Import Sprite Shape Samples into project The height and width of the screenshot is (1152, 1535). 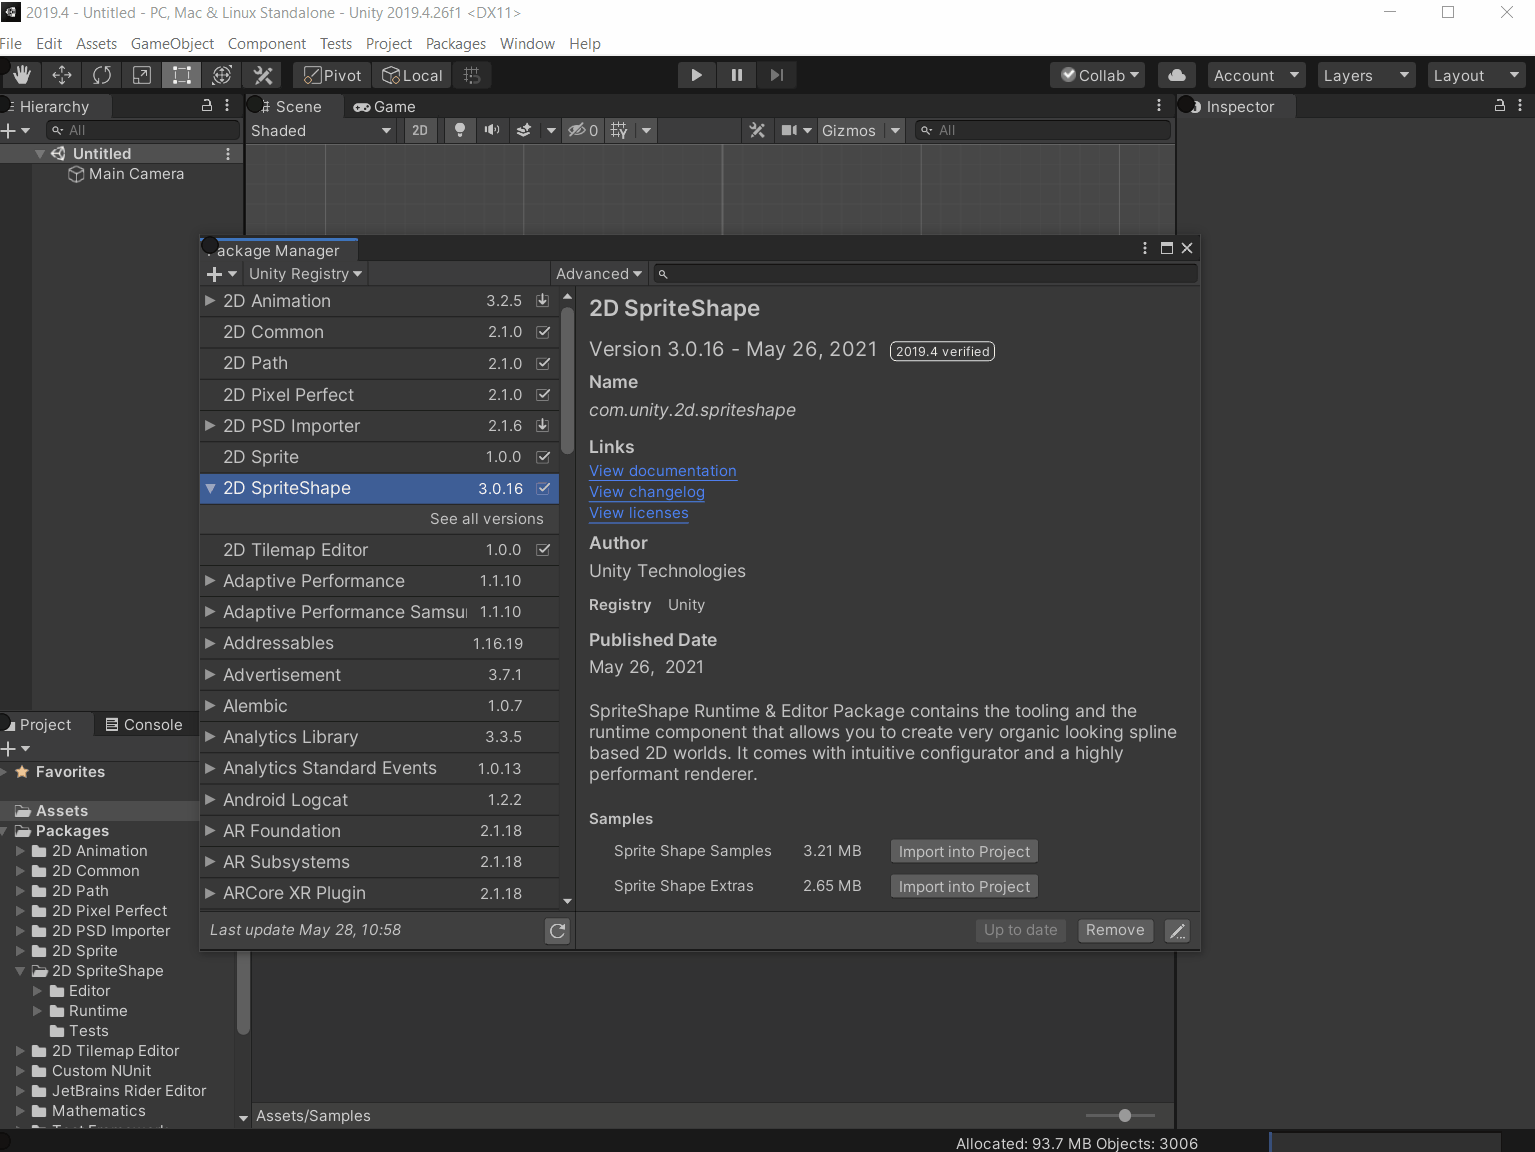tap(964, 852)
